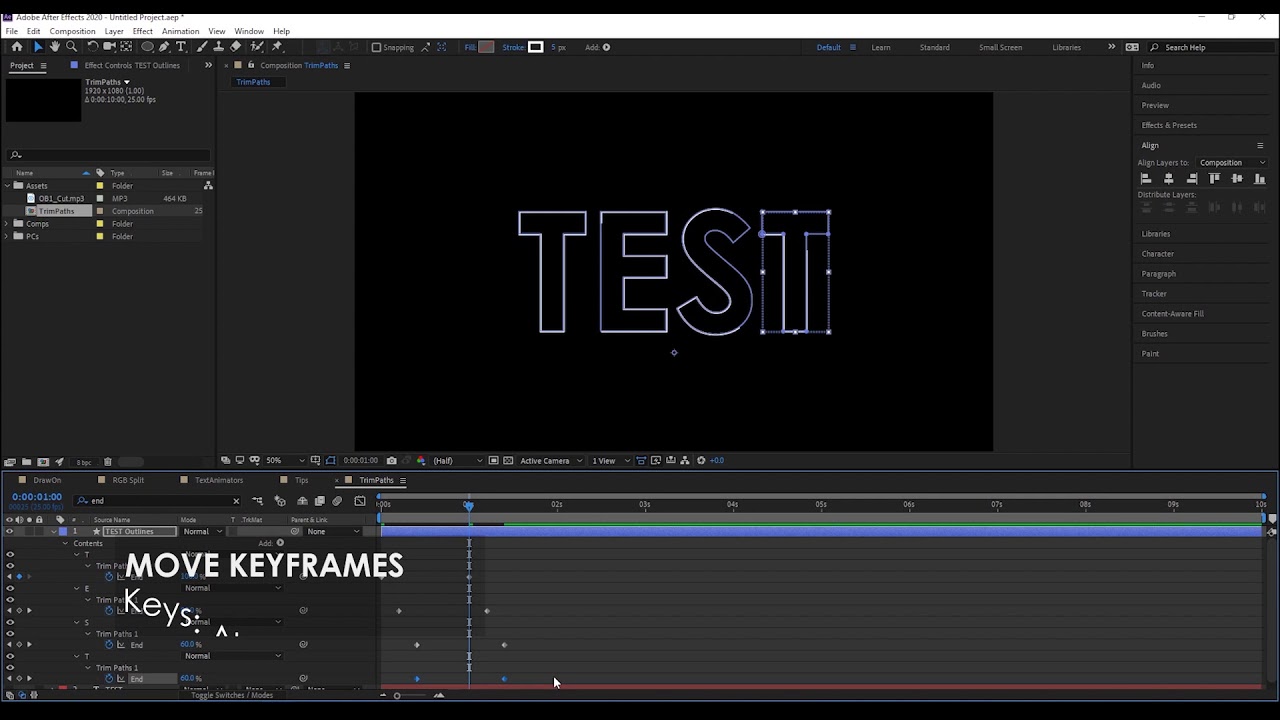This screenshot has height=720, width=1280.
Task: Click the stopwatch for End under S group
Action: (109, 645)
